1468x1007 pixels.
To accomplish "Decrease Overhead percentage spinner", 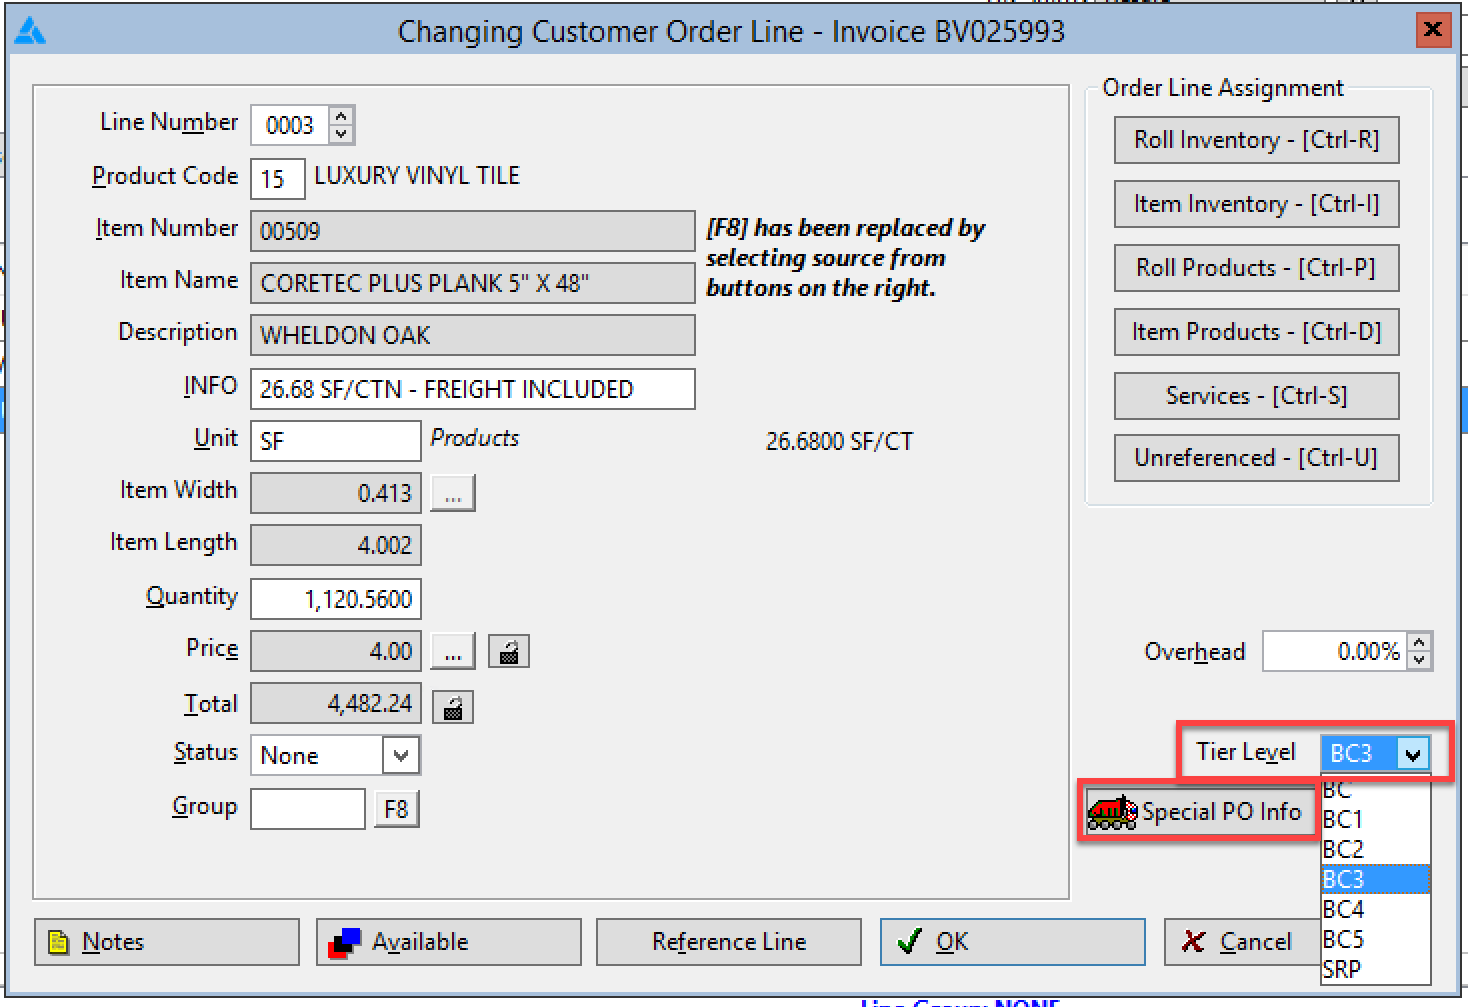I will coord(1419,660).
